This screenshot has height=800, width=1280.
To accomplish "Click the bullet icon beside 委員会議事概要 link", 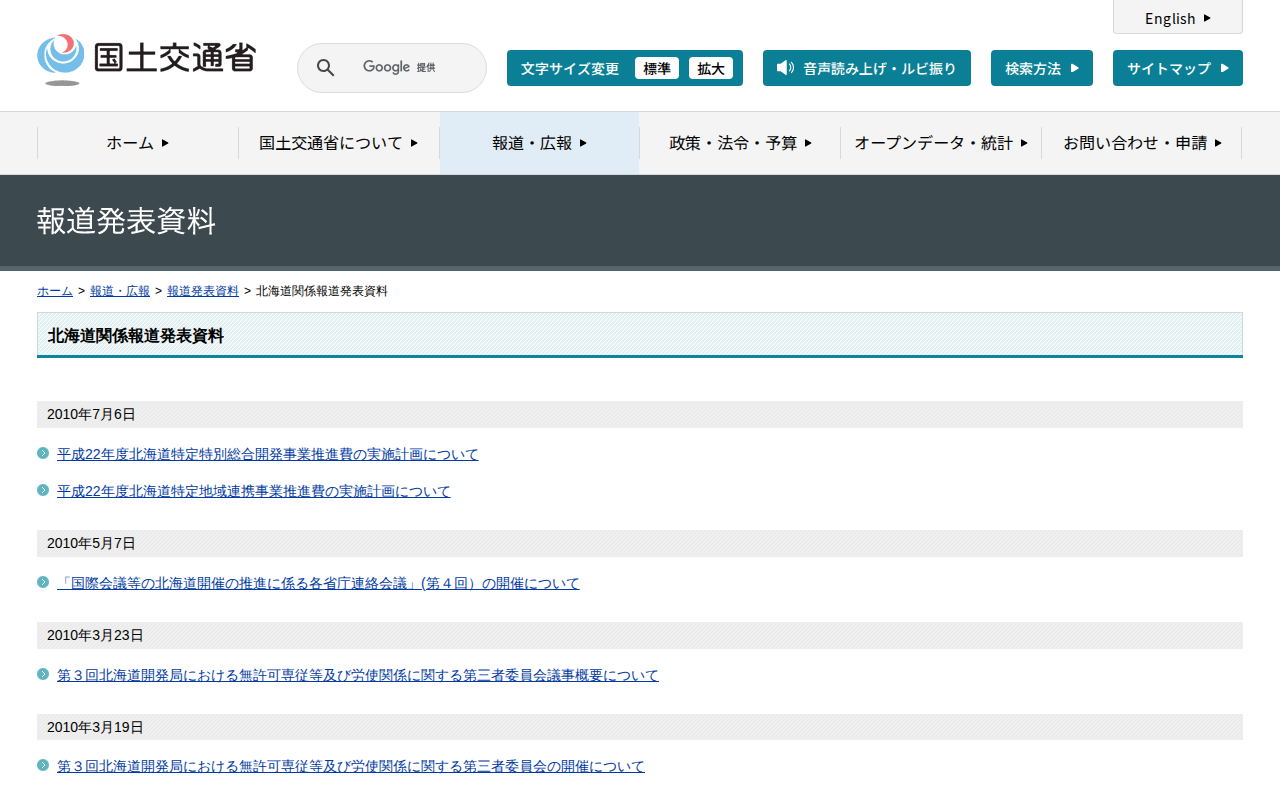I will 43,674.
